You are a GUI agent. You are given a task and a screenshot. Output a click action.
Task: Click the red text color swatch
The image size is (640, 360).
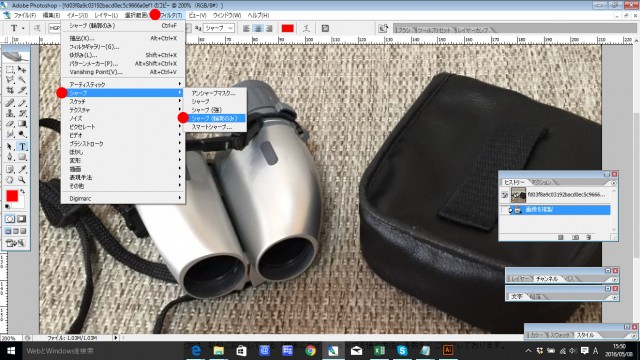click(x=288, y=28)
